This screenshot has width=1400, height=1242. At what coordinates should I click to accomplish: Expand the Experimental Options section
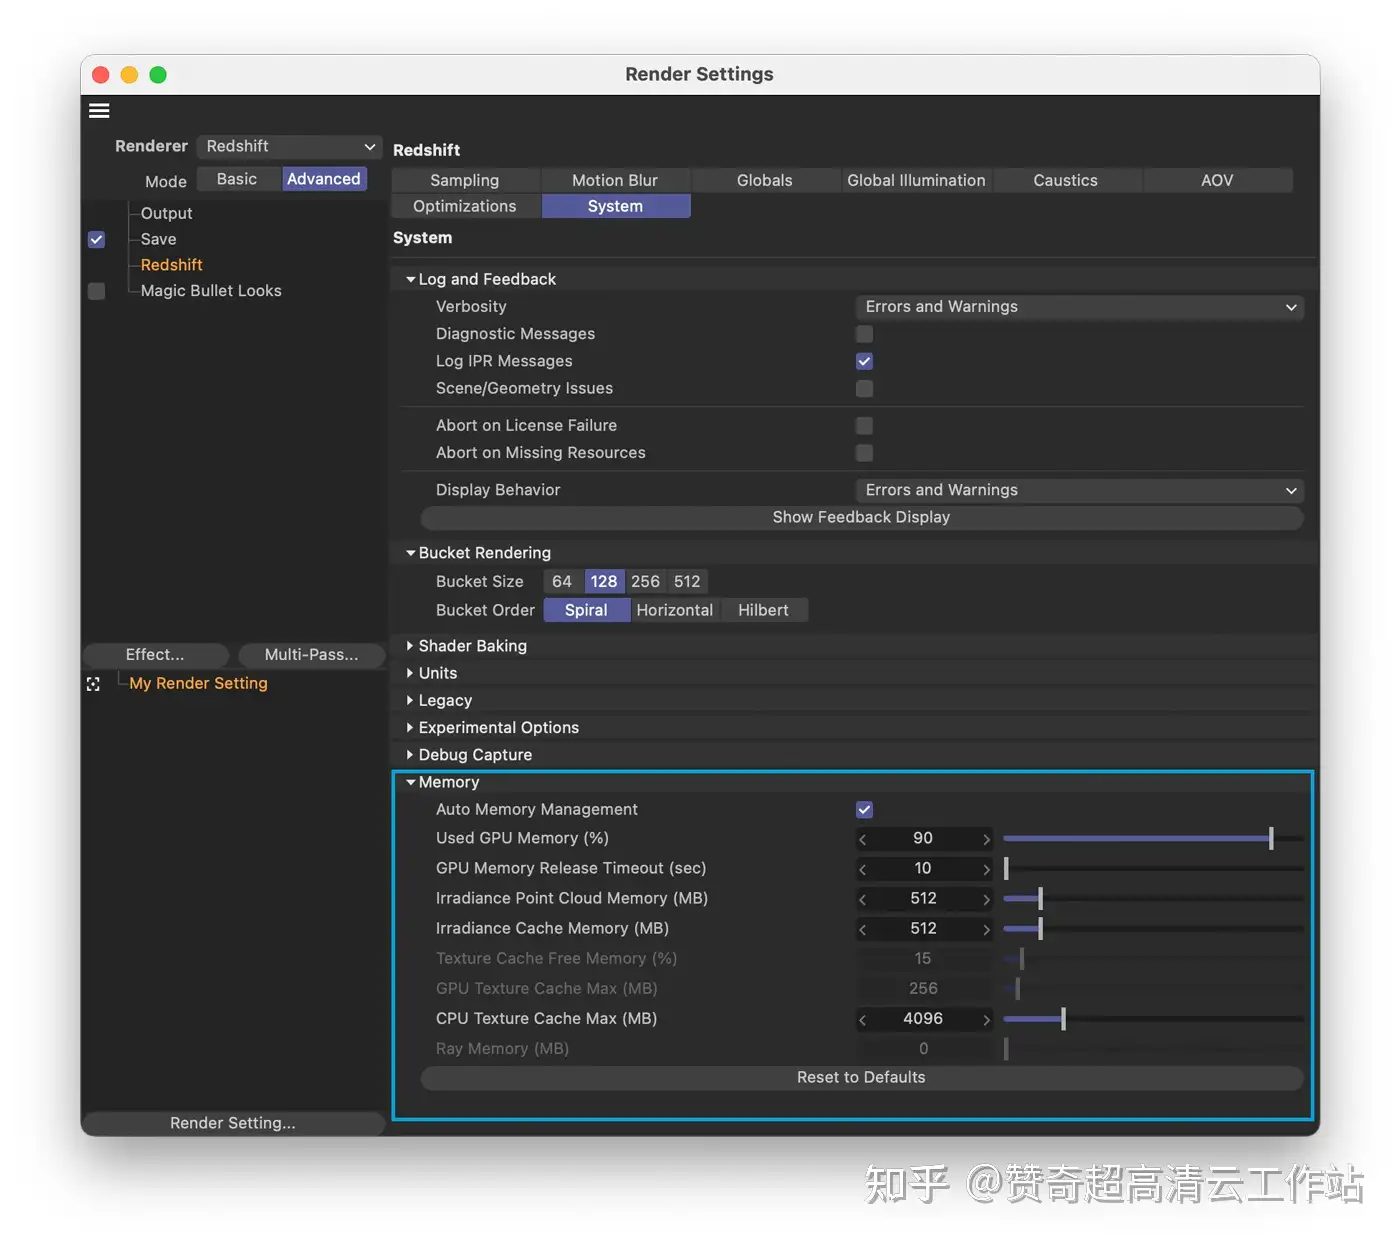click(410, 727)
